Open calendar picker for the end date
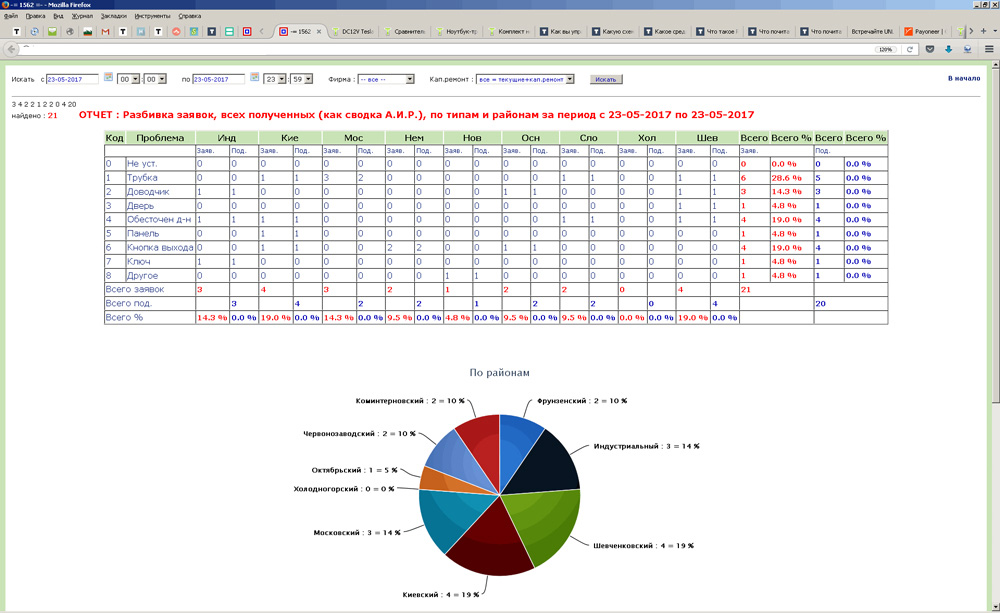The width and height of the screenshot is (1000, 613). (254, 77)
